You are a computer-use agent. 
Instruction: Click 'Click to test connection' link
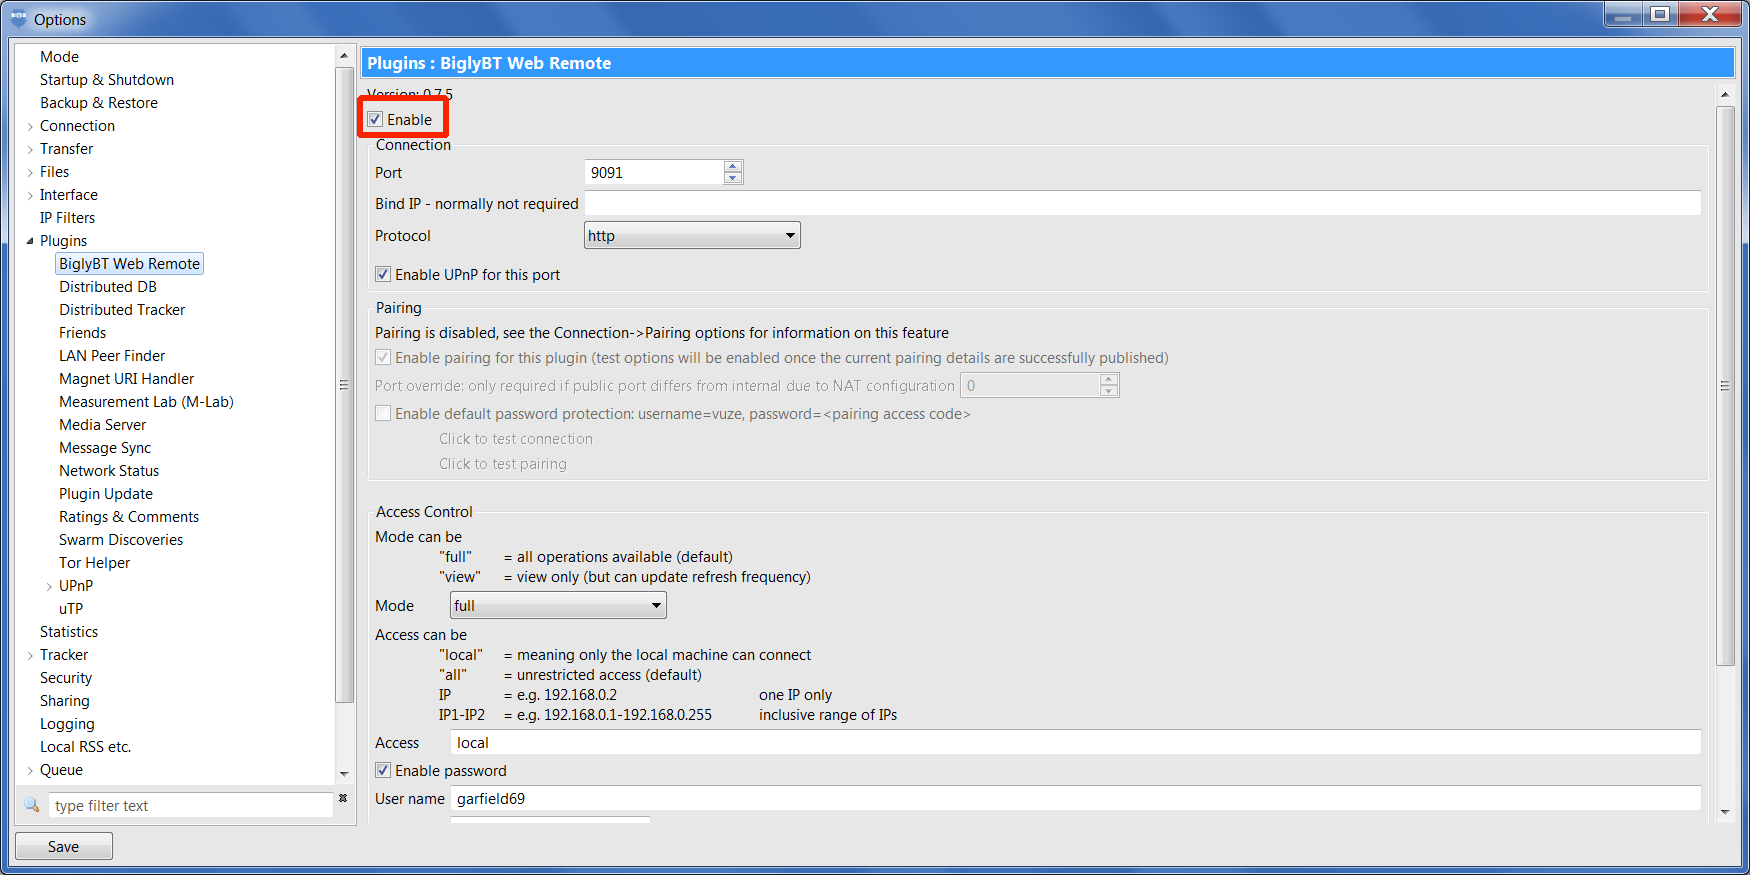click(x=516, y=438)
